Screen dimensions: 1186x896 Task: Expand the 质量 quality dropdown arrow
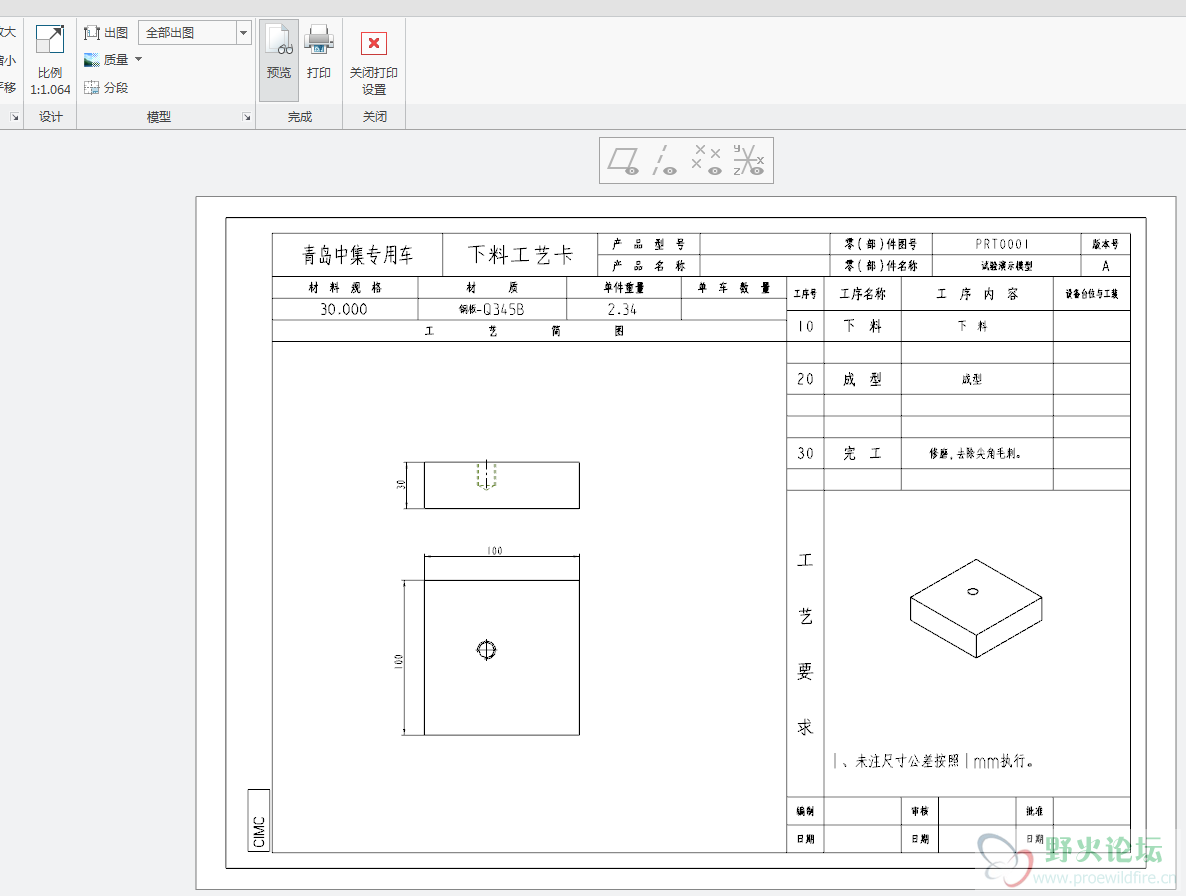click(x=138, y=59)
